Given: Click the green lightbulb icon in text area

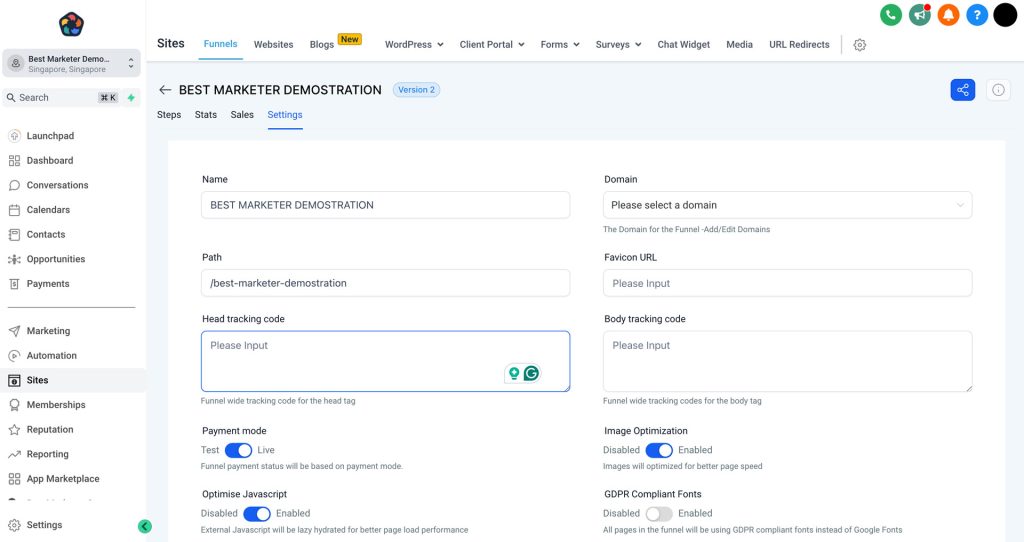Looking at the screenshot, I should point(514,374).
